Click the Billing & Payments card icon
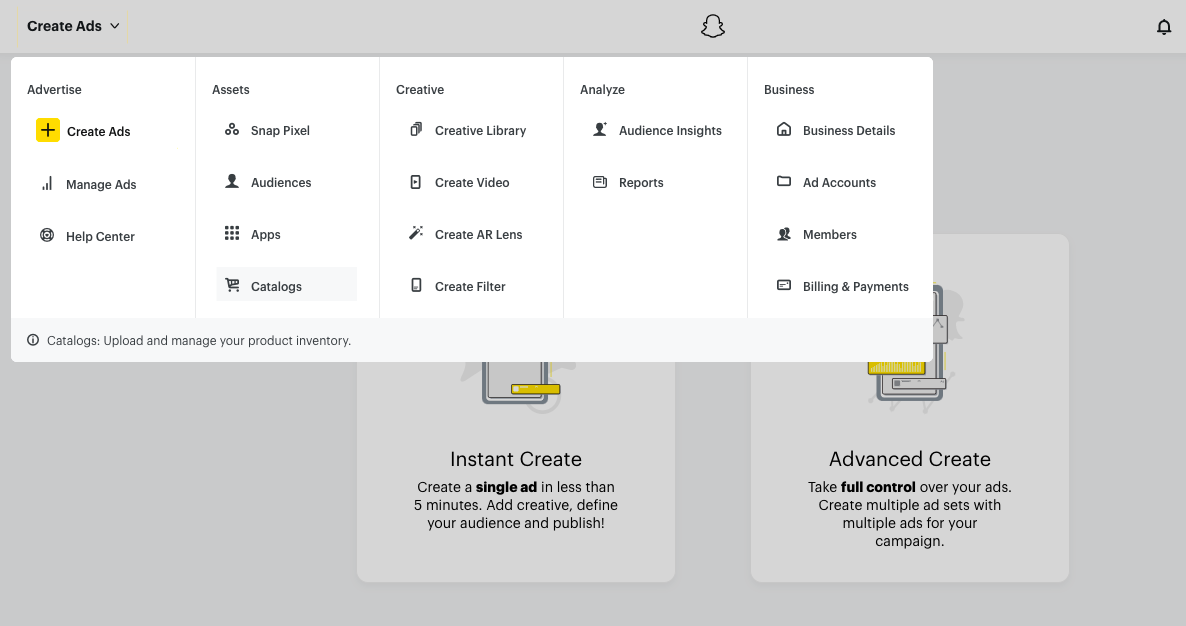This screenshot has height=626, width=1186. coord(784,285)
